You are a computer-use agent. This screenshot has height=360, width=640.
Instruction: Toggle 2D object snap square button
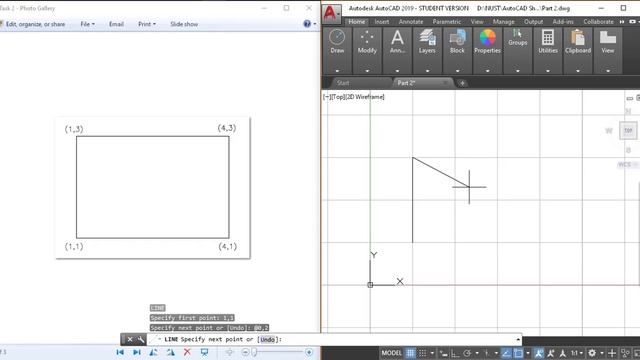coord(518,353)
